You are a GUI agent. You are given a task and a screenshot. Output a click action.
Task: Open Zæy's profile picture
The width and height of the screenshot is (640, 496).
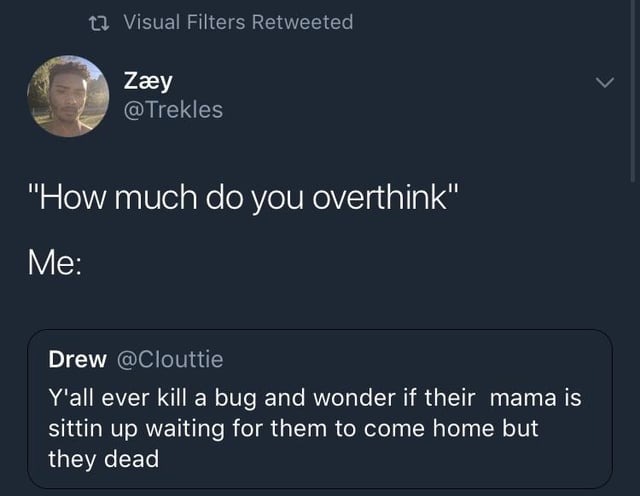pos(67,96)
